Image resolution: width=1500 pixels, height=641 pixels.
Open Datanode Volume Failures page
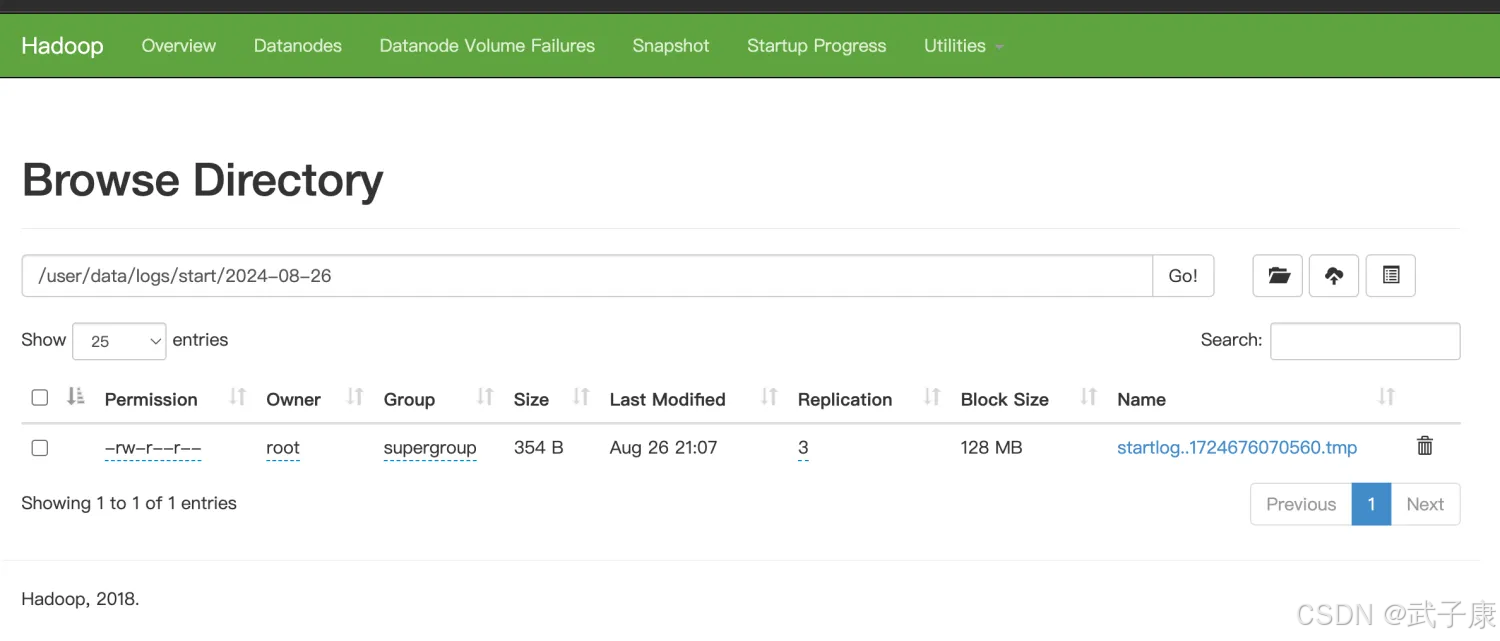[x=487, y=46]
